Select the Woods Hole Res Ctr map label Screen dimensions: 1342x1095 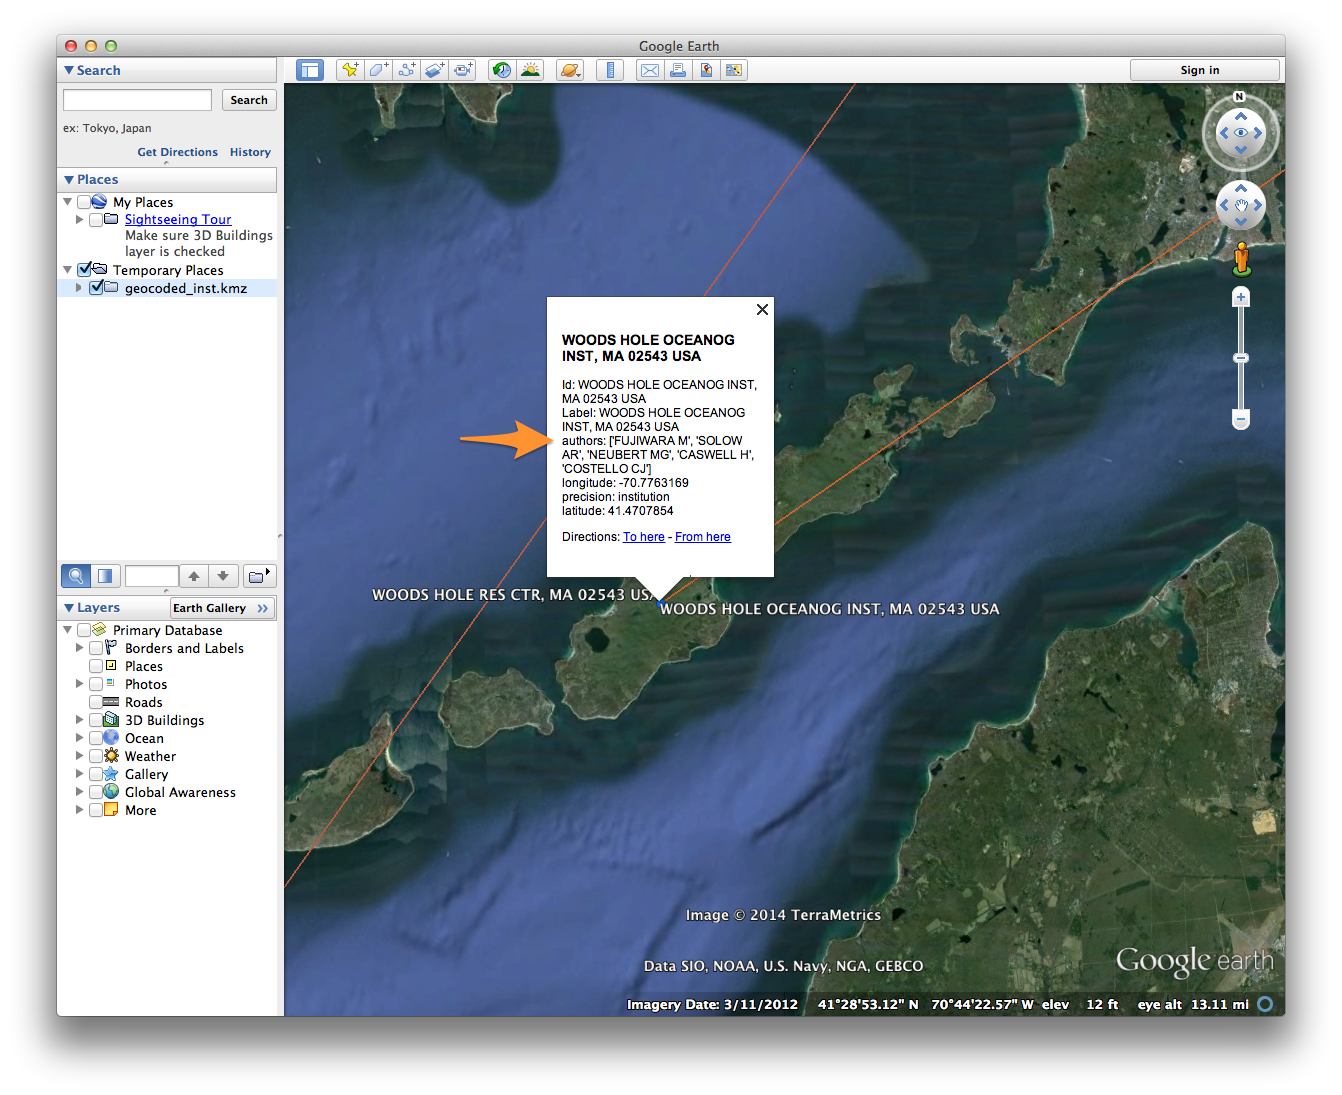(x=514, y=595)
